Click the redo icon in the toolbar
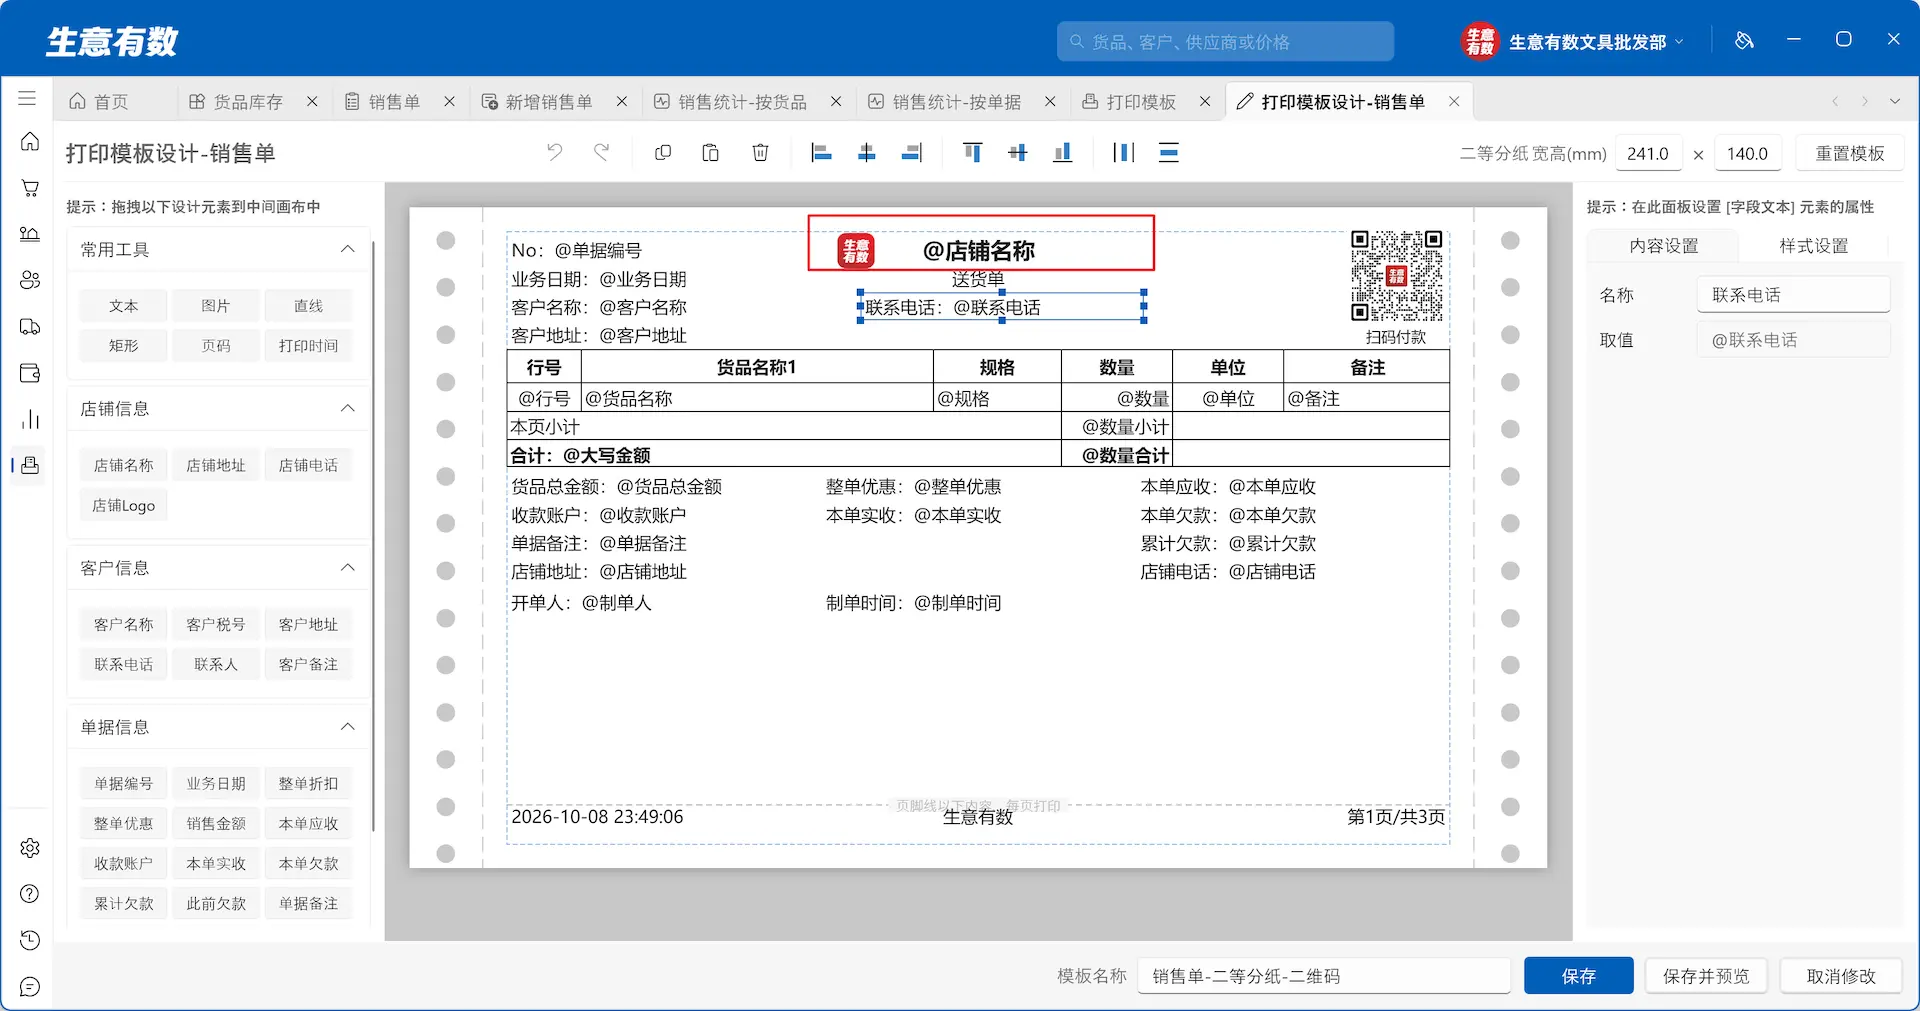This screenshot has width=1920, height=1011. [601, 152]
